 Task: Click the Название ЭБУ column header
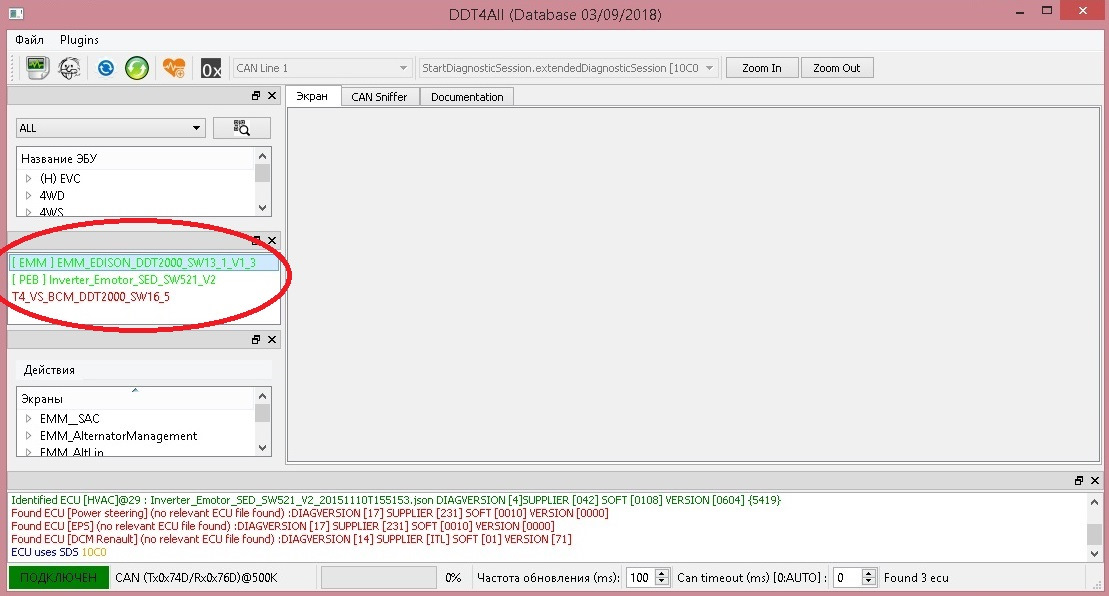(x=135, y=158)
